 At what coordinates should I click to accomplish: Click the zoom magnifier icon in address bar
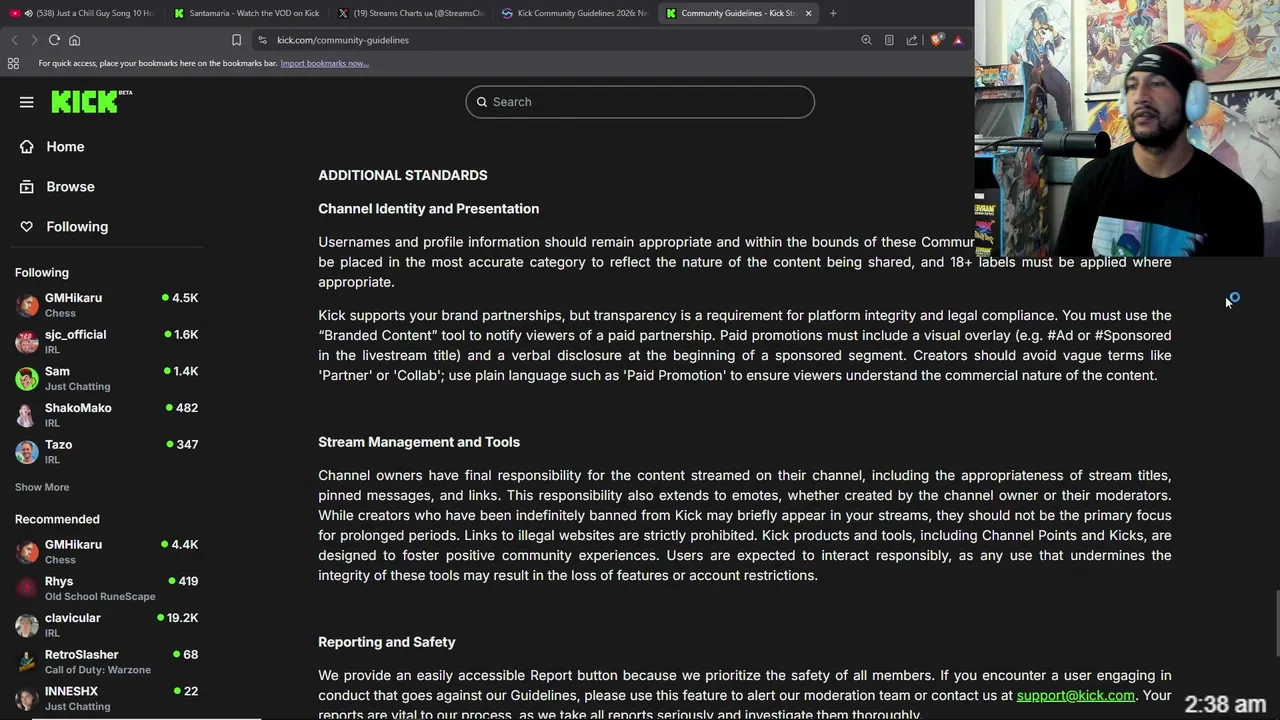coord(866,40)
